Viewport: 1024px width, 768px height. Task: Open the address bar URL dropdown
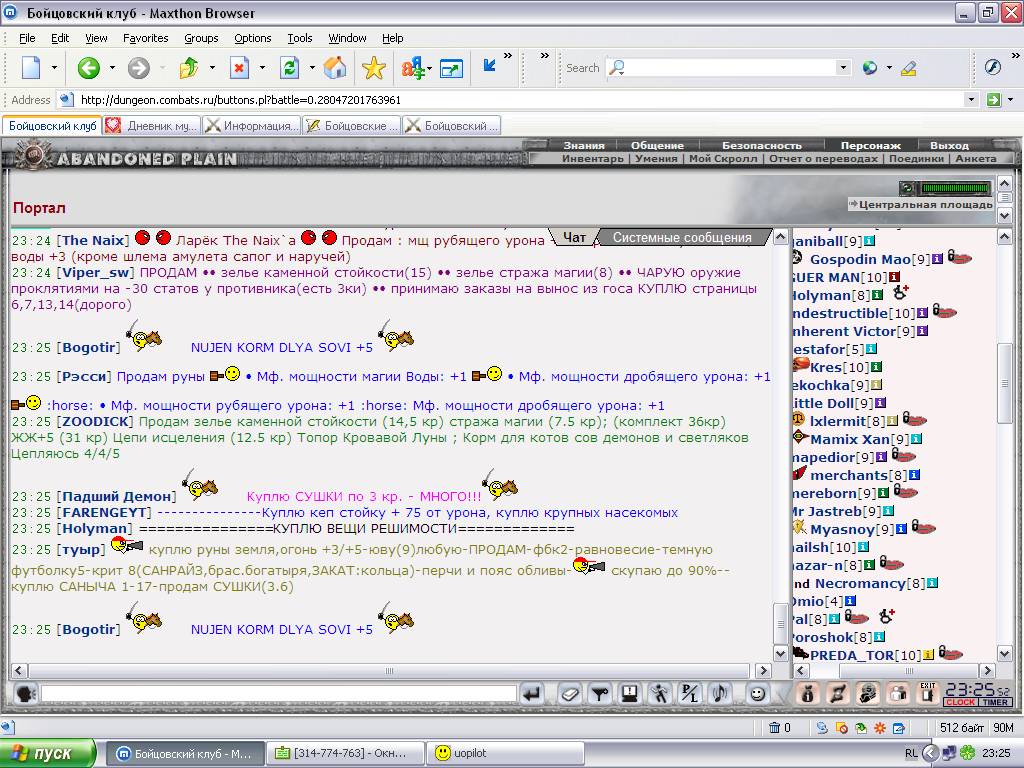click(x=972, y=100)
